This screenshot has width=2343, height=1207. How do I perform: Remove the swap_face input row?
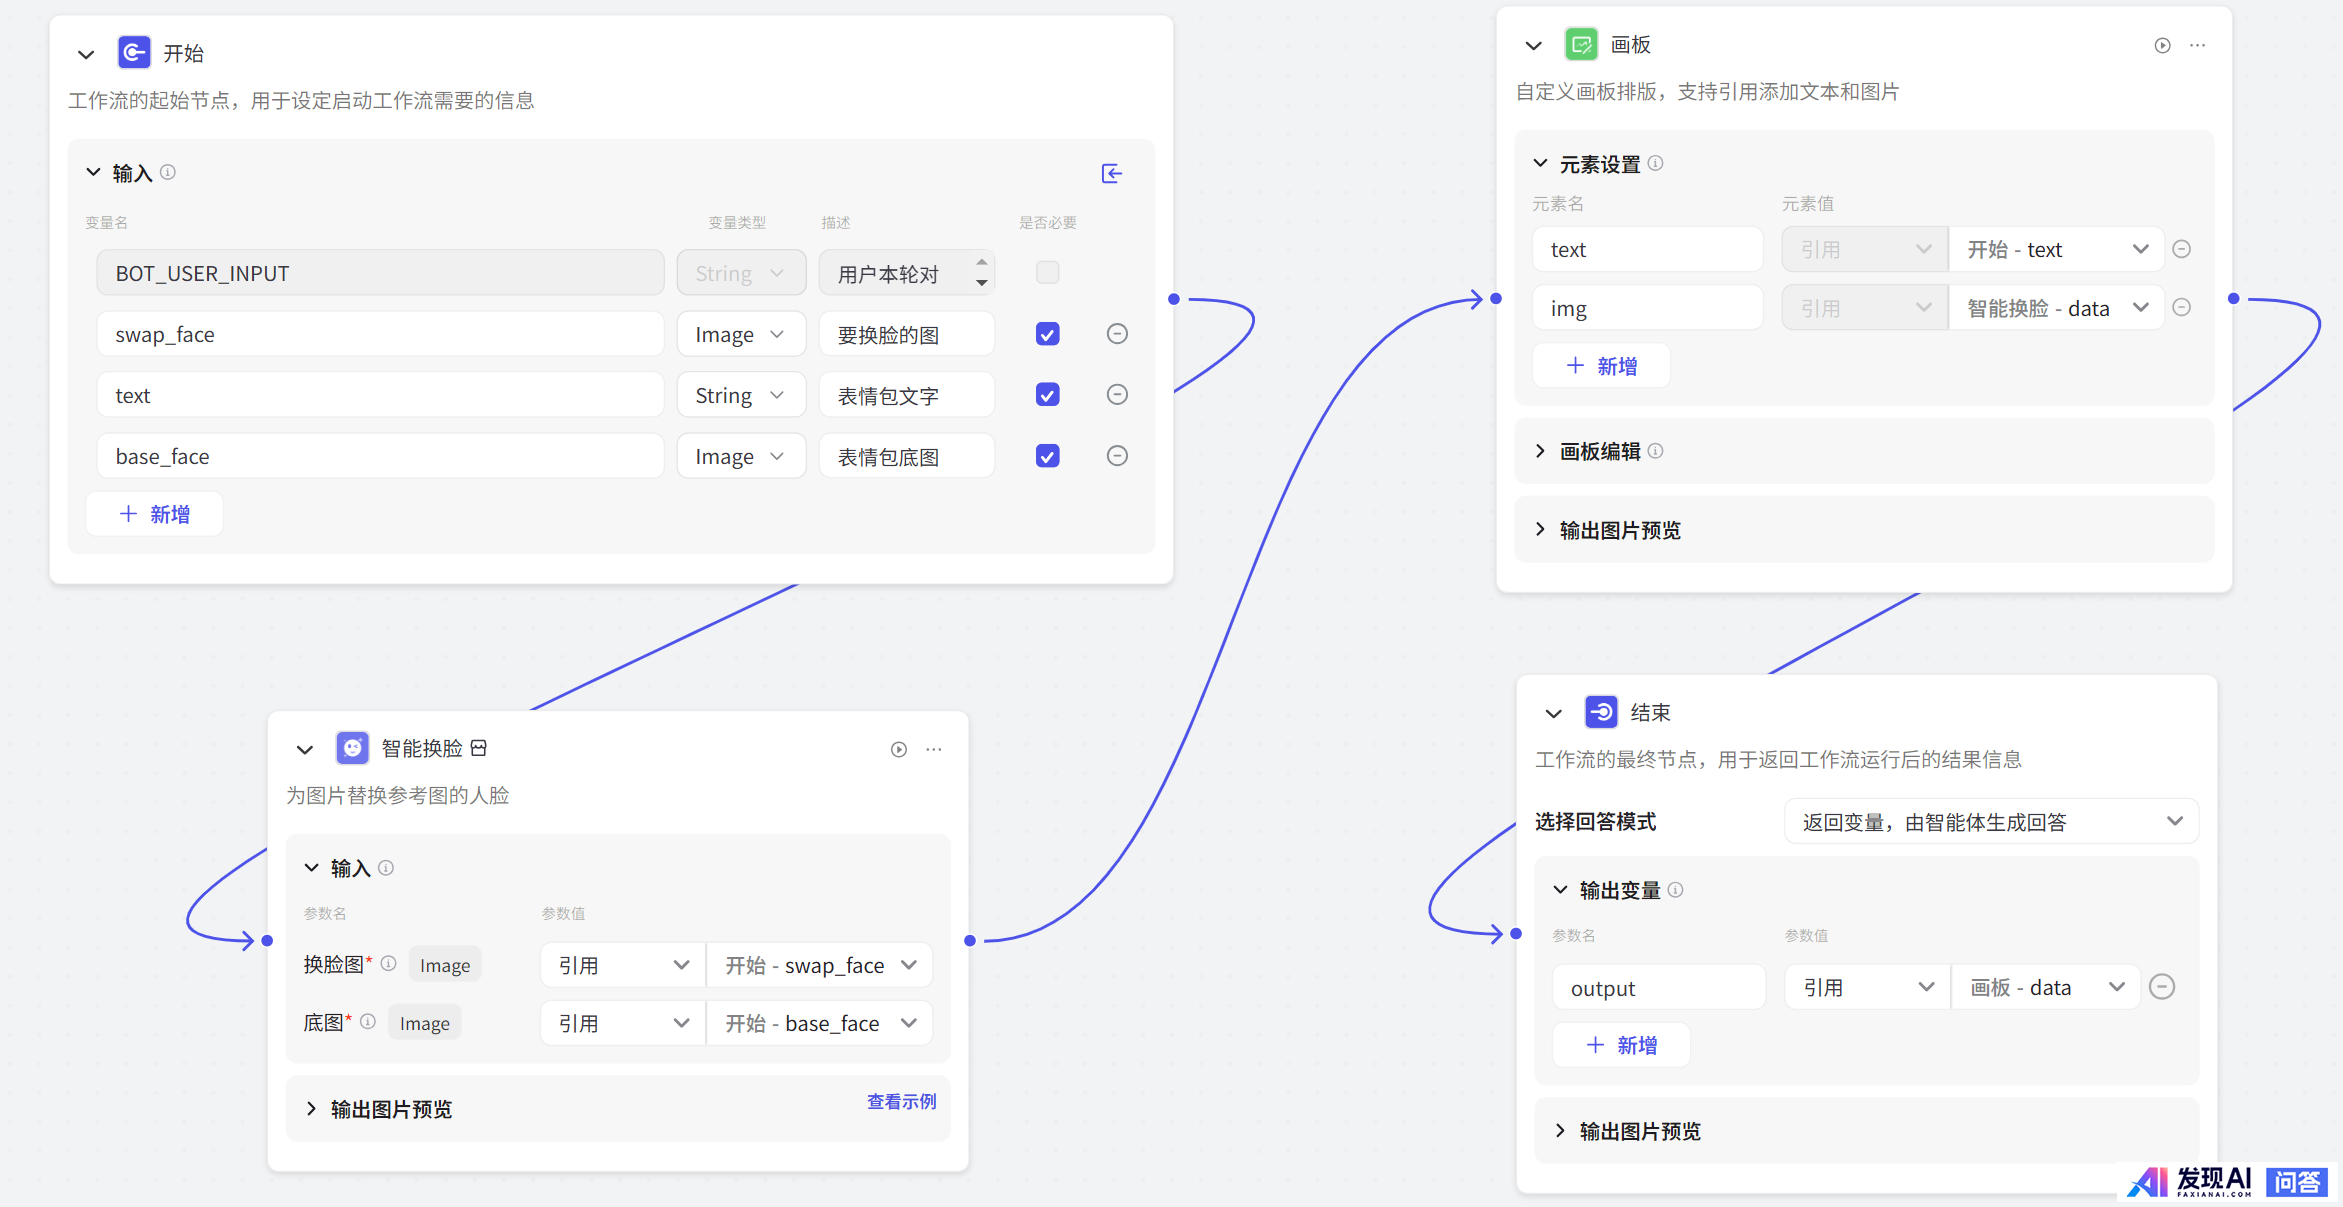[x=1117, y=334]
